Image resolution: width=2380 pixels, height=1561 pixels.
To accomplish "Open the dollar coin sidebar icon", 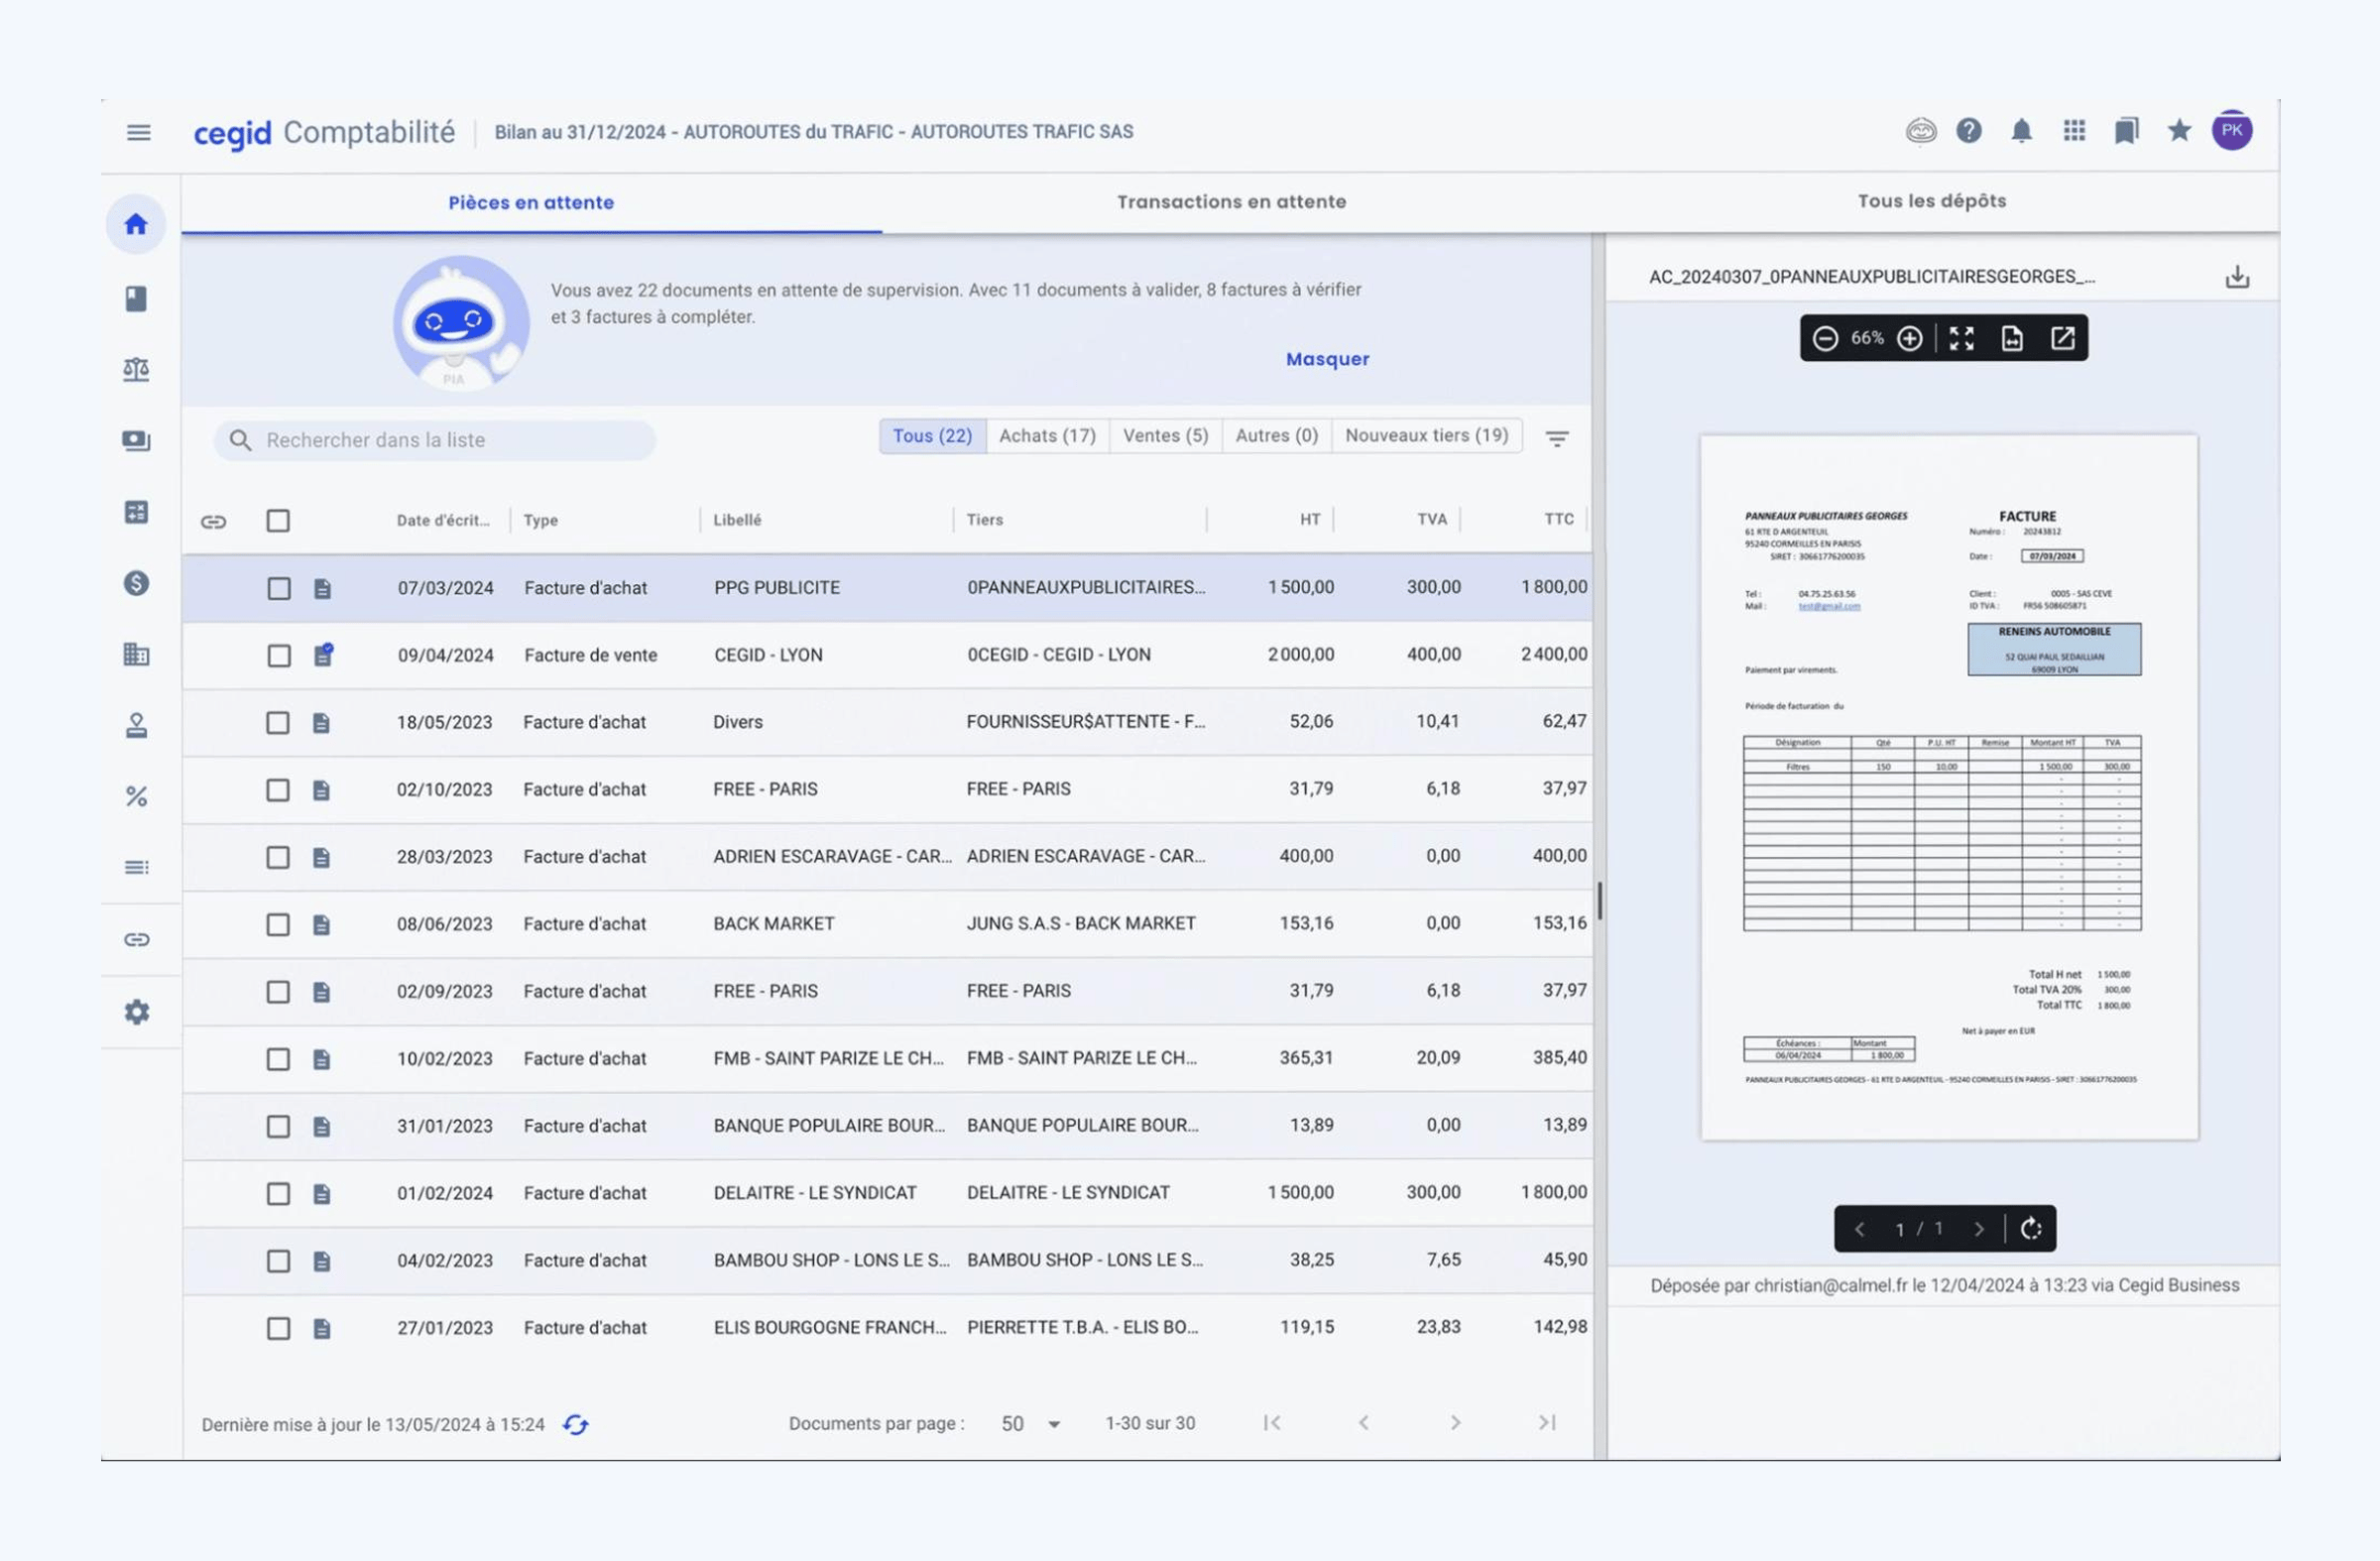I will (136, 583).
